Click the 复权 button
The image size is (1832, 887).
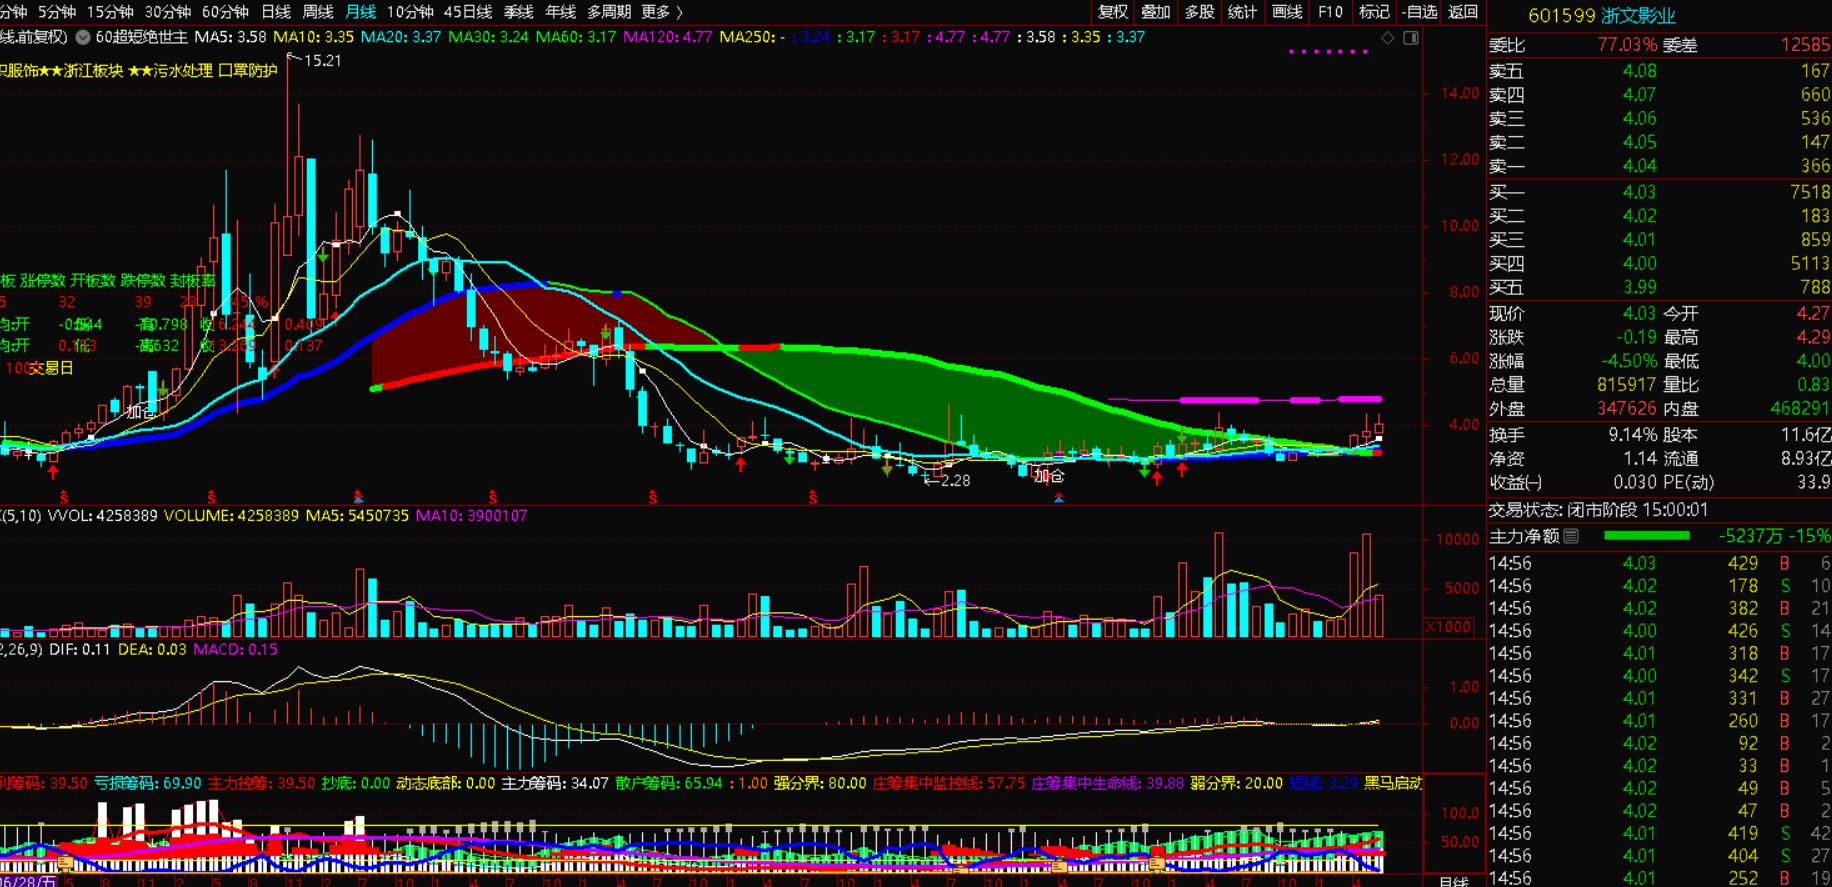[x=1112, y=12]
